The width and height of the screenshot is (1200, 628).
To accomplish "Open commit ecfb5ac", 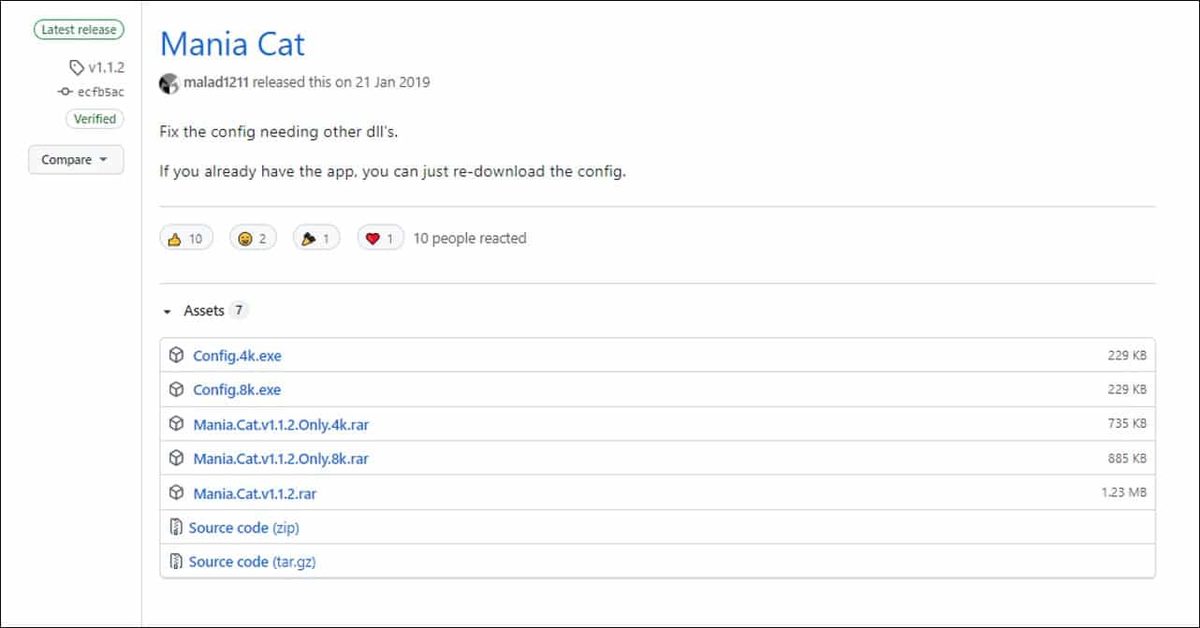I will point(101,92).
